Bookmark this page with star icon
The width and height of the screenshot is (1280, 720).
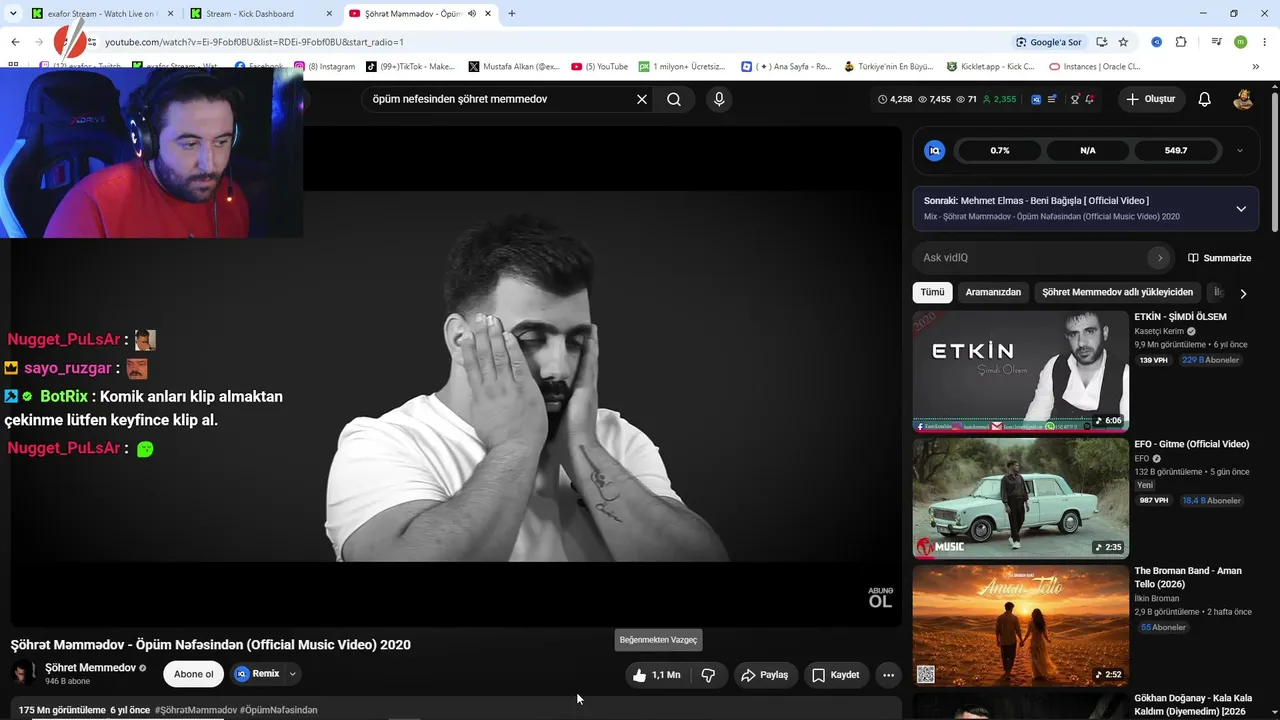1123,42
